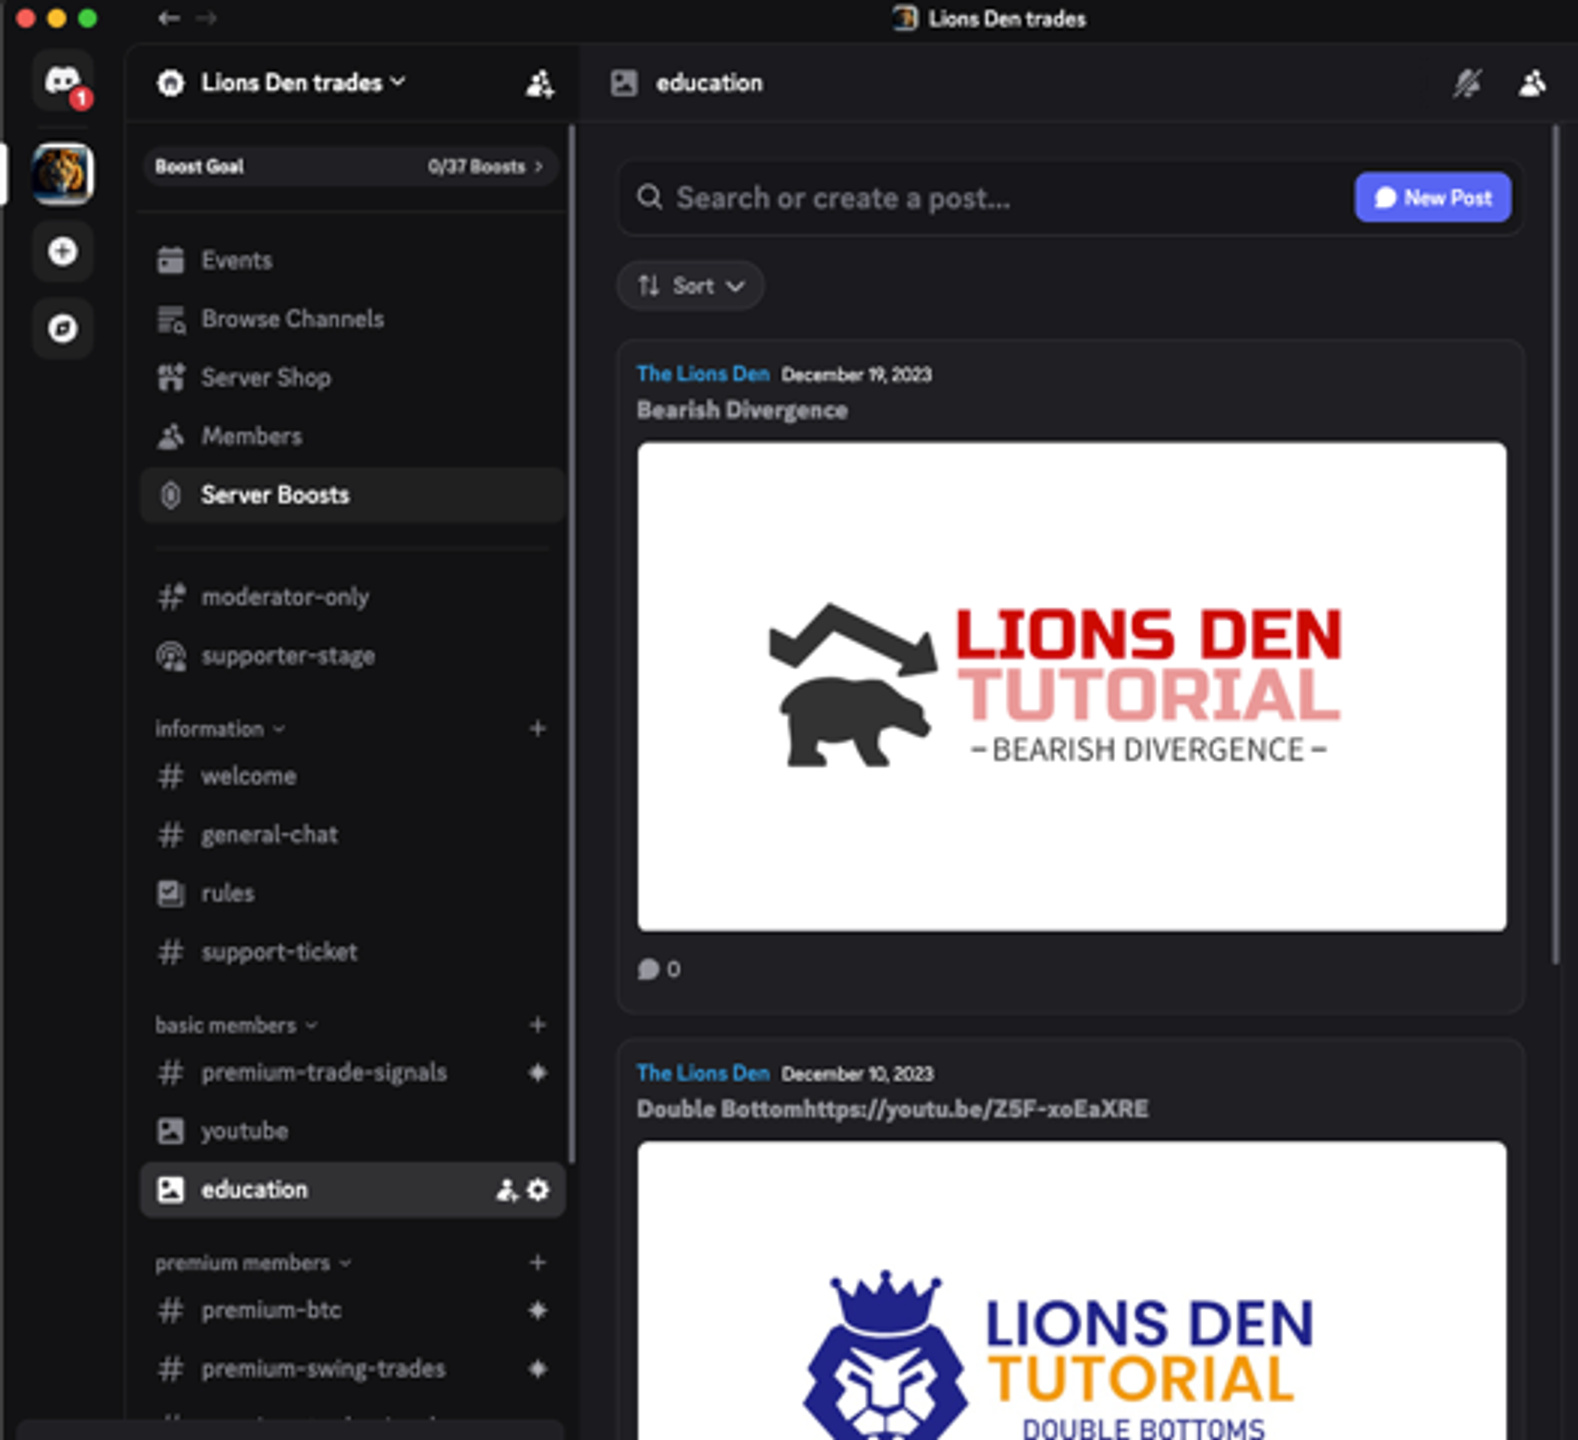Viewport: 1578px width, 1440px height.
Task: Select the Lions Den server avatar
Action: pyautogui.click(x=63, y=173)
